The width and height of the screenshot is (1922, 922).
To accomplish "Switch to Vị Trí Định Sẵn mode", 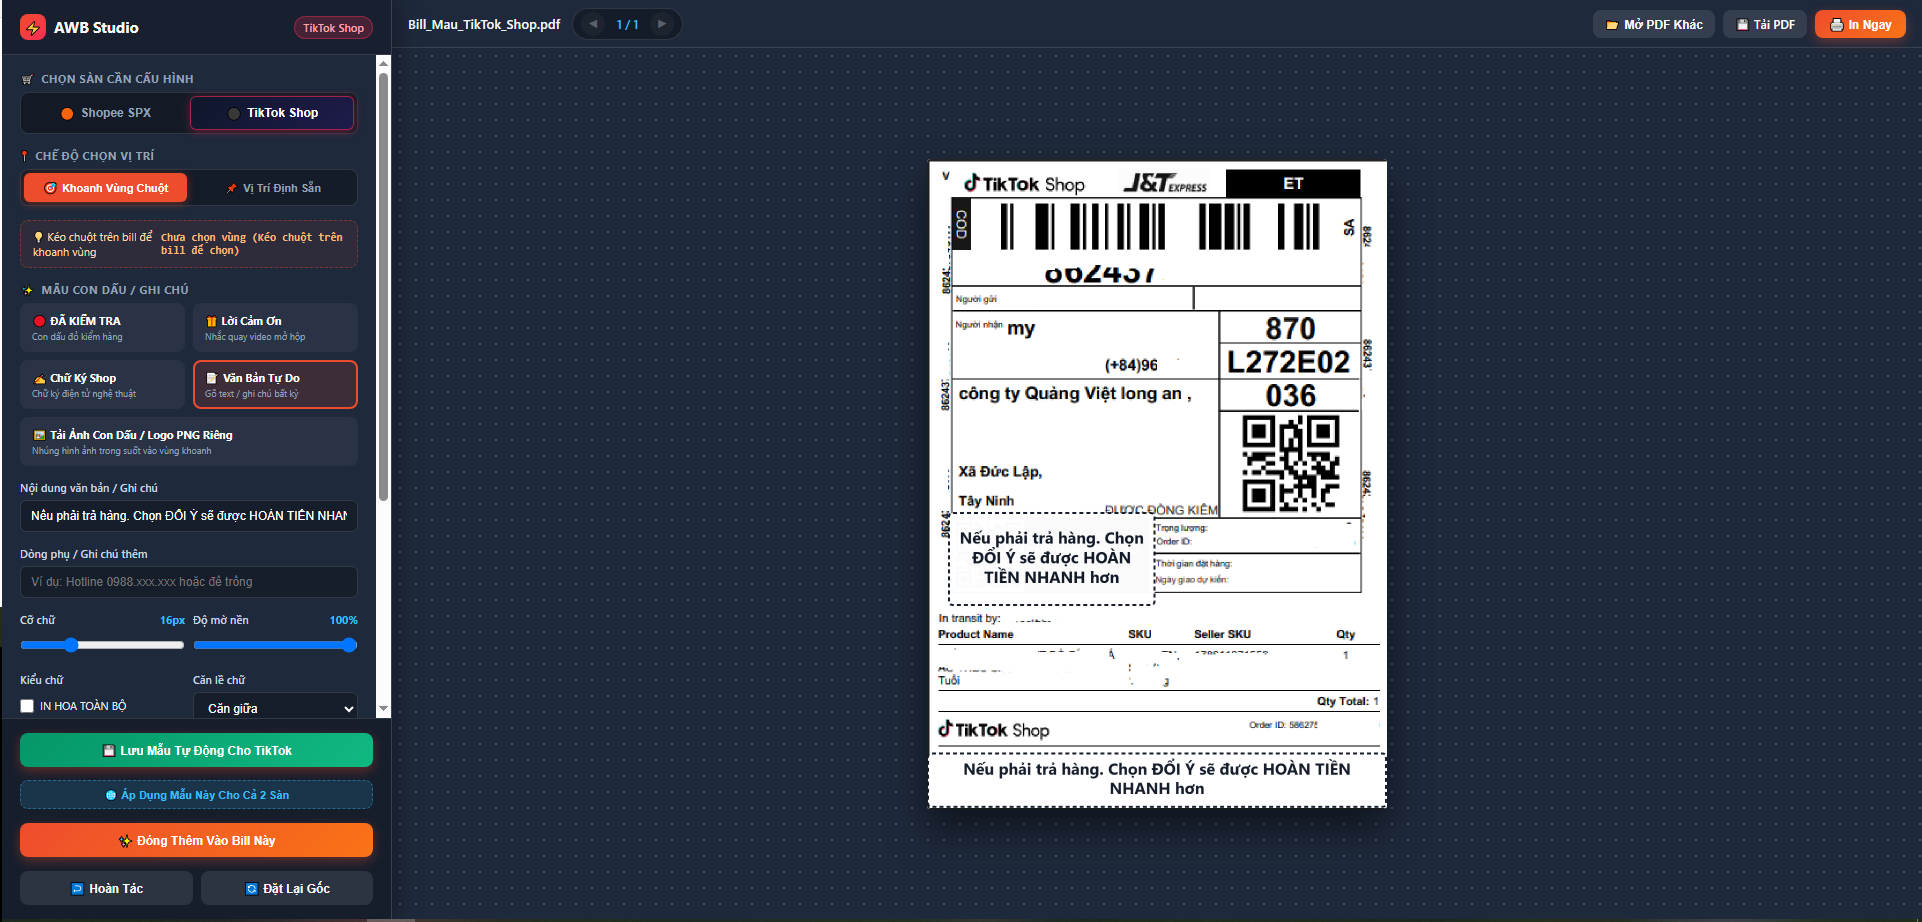I will (x=273, y=188).
